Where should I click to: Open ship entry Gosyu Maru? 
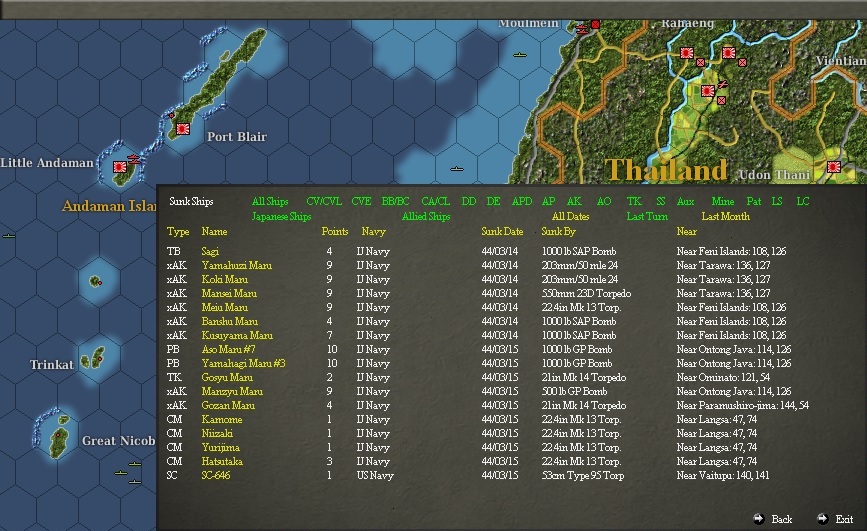[227, 377]
